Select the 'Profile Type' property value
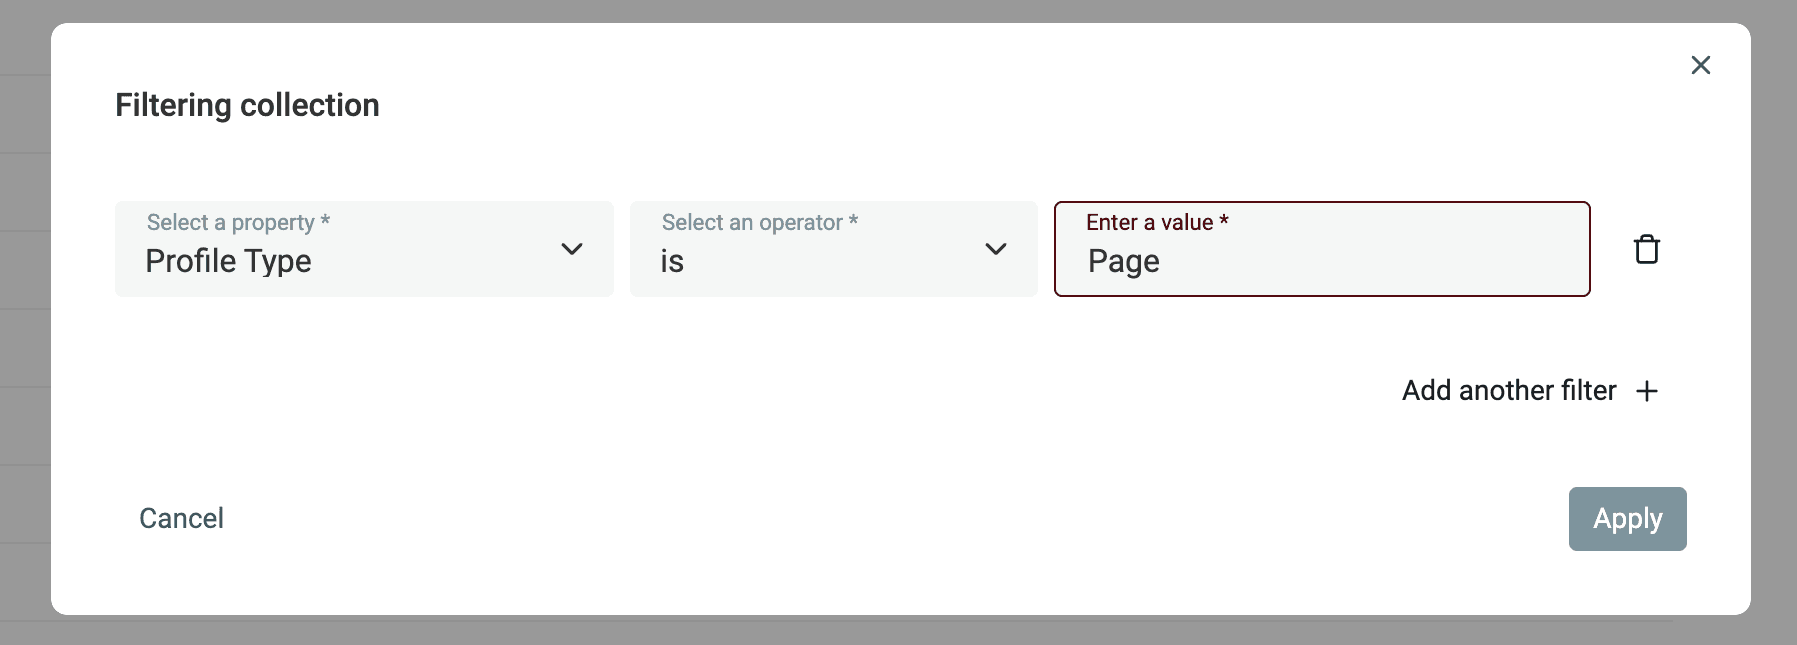 (x=228, y=262)
